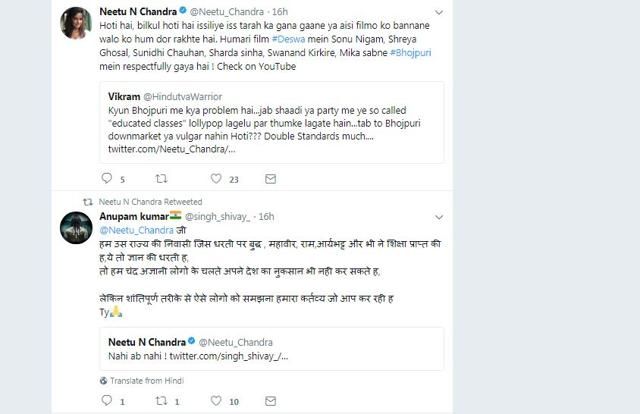Expand options chevron on Neetu's tweet
The height and width of the screenshot is (414, 640).
point(439,13)
